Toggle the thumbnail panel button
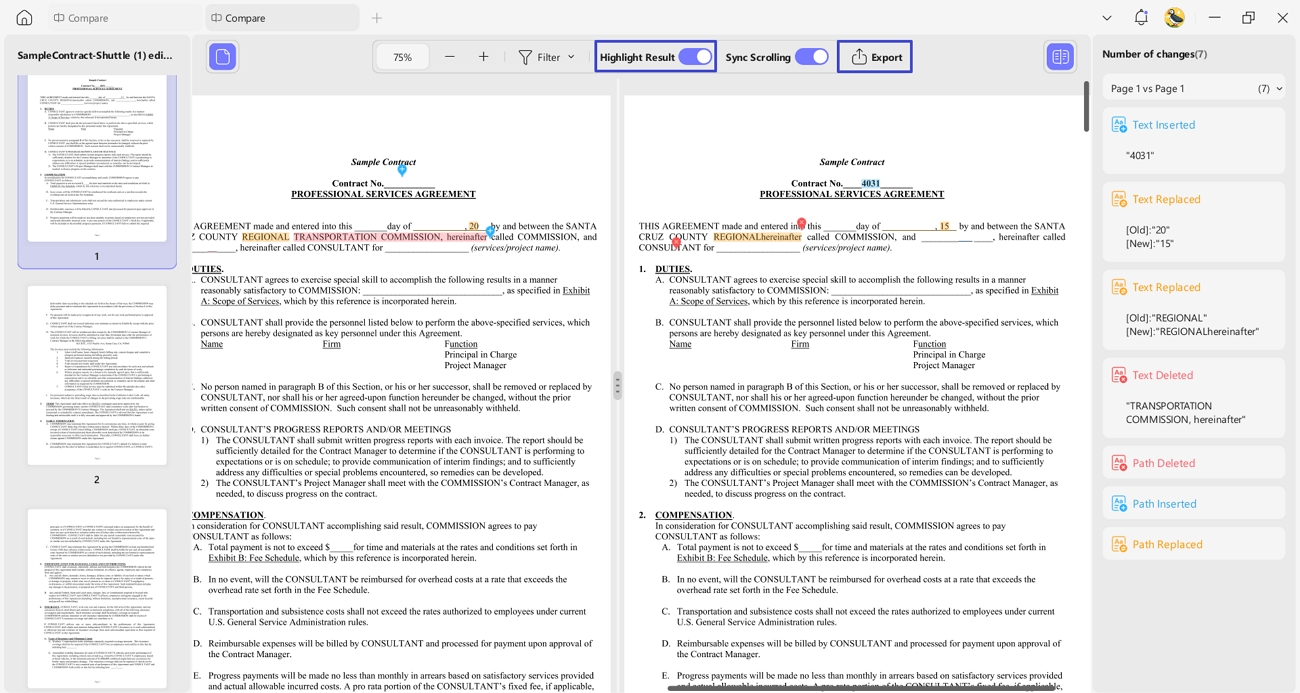 223,57
